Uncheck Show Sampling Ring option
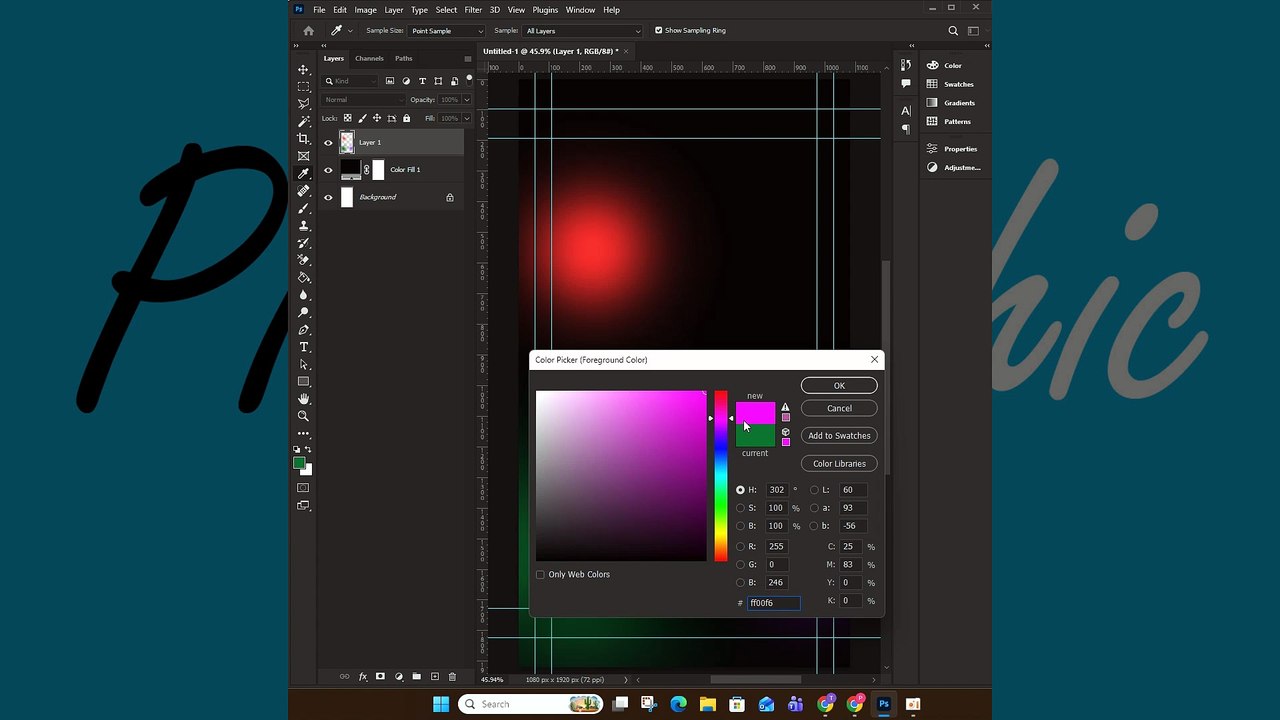This screenshot has height=720, width=1280. click(x=658, y=30)
